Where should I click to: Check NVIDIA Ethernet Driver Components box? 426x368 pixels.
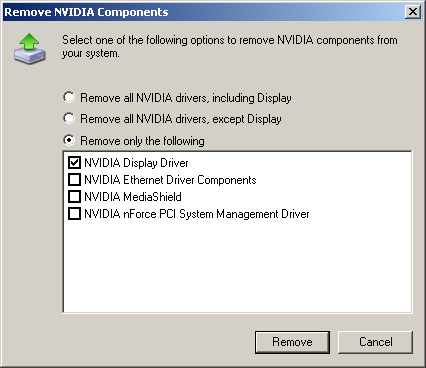click(74, 180)
